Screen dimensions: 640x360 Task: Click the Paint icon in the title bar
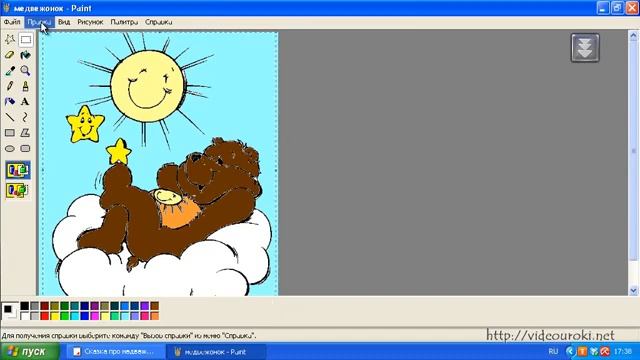[7, 8]
